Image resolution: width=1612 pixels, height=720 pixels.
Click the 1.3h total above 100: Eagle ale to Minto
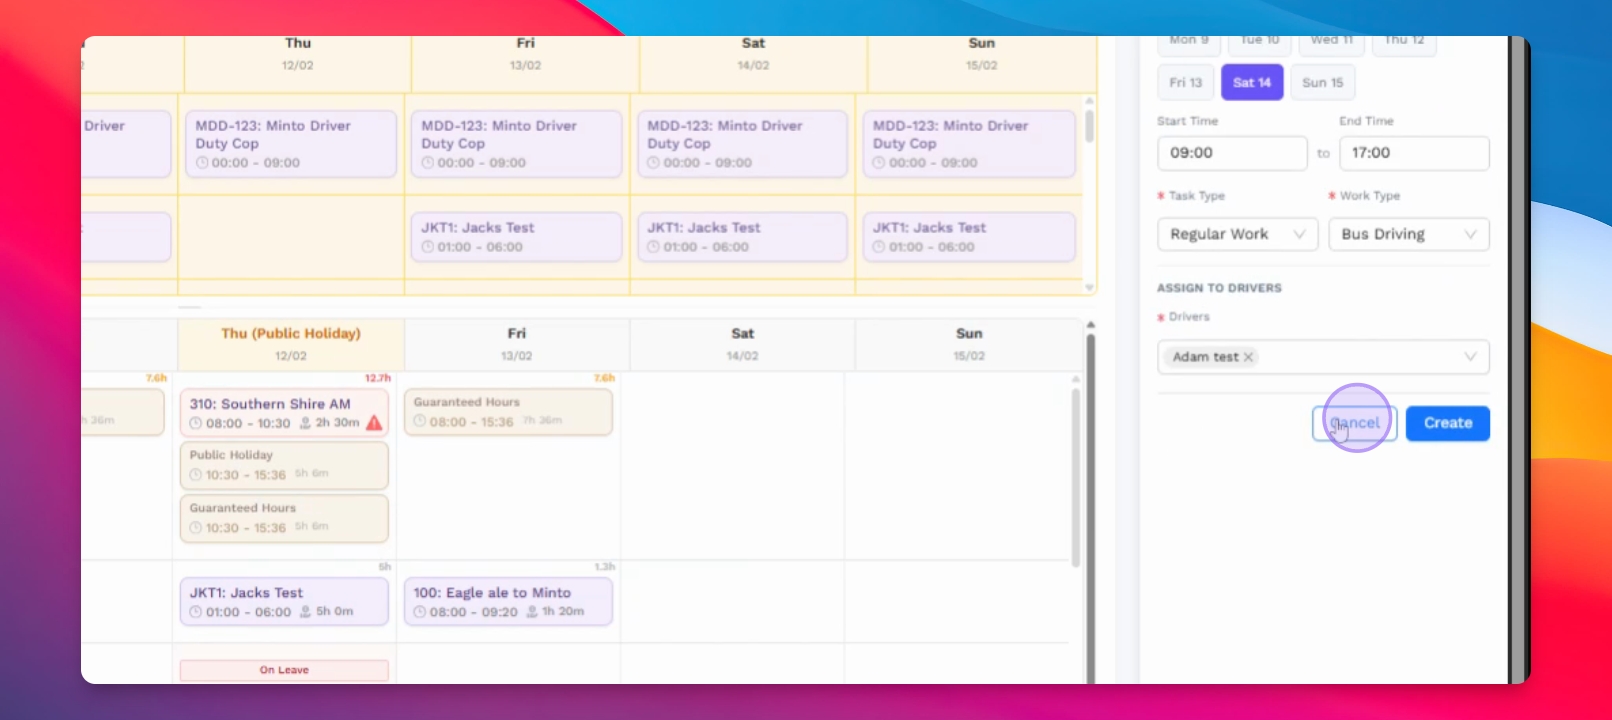point(605,567)
